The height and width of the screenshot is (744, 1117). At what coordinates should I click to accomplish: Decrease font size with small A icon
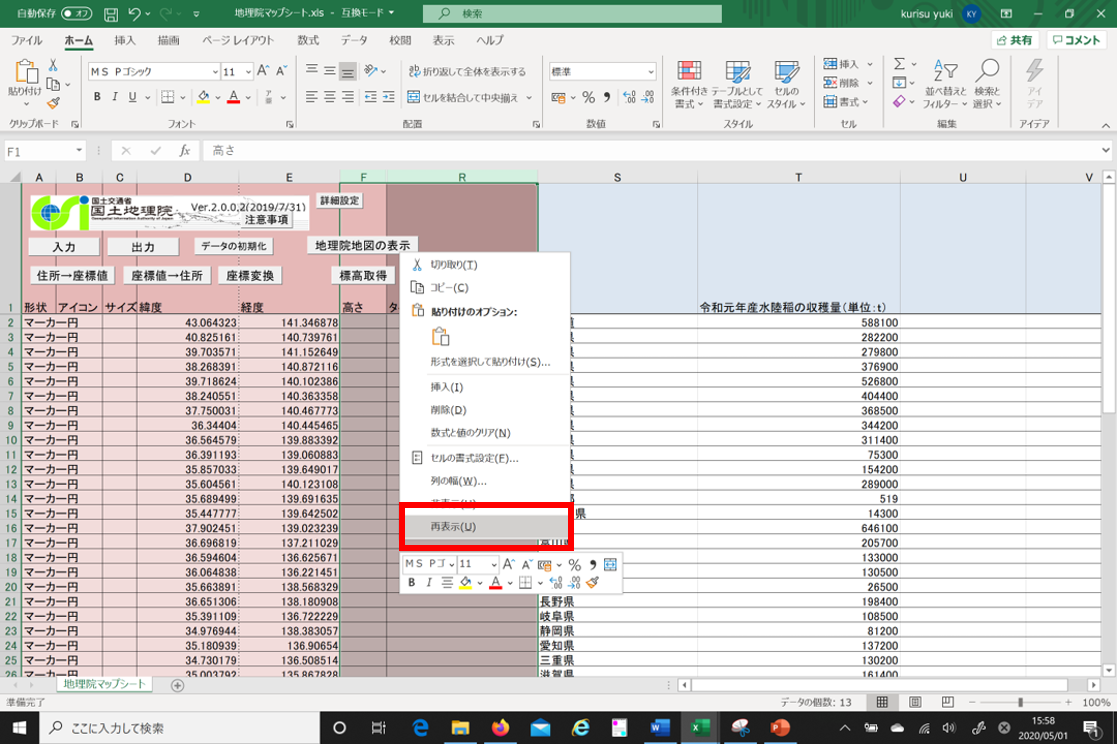[281, 71]
